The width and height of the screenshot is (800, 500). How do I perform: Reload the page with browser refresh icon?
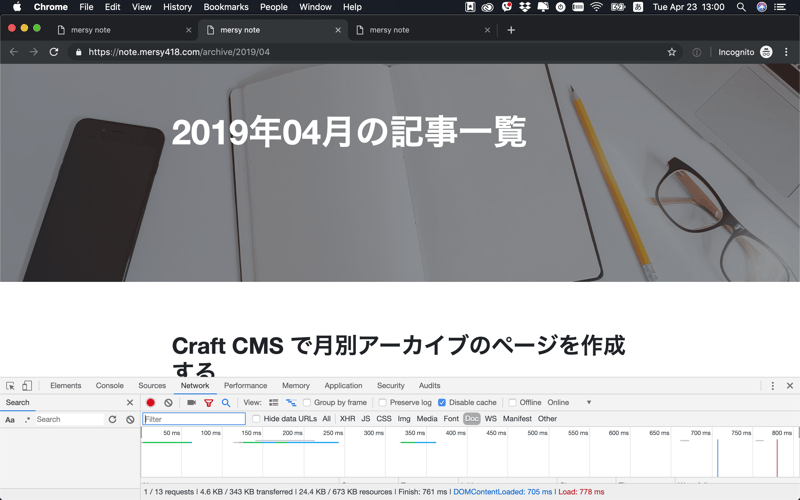pos(54,52)
